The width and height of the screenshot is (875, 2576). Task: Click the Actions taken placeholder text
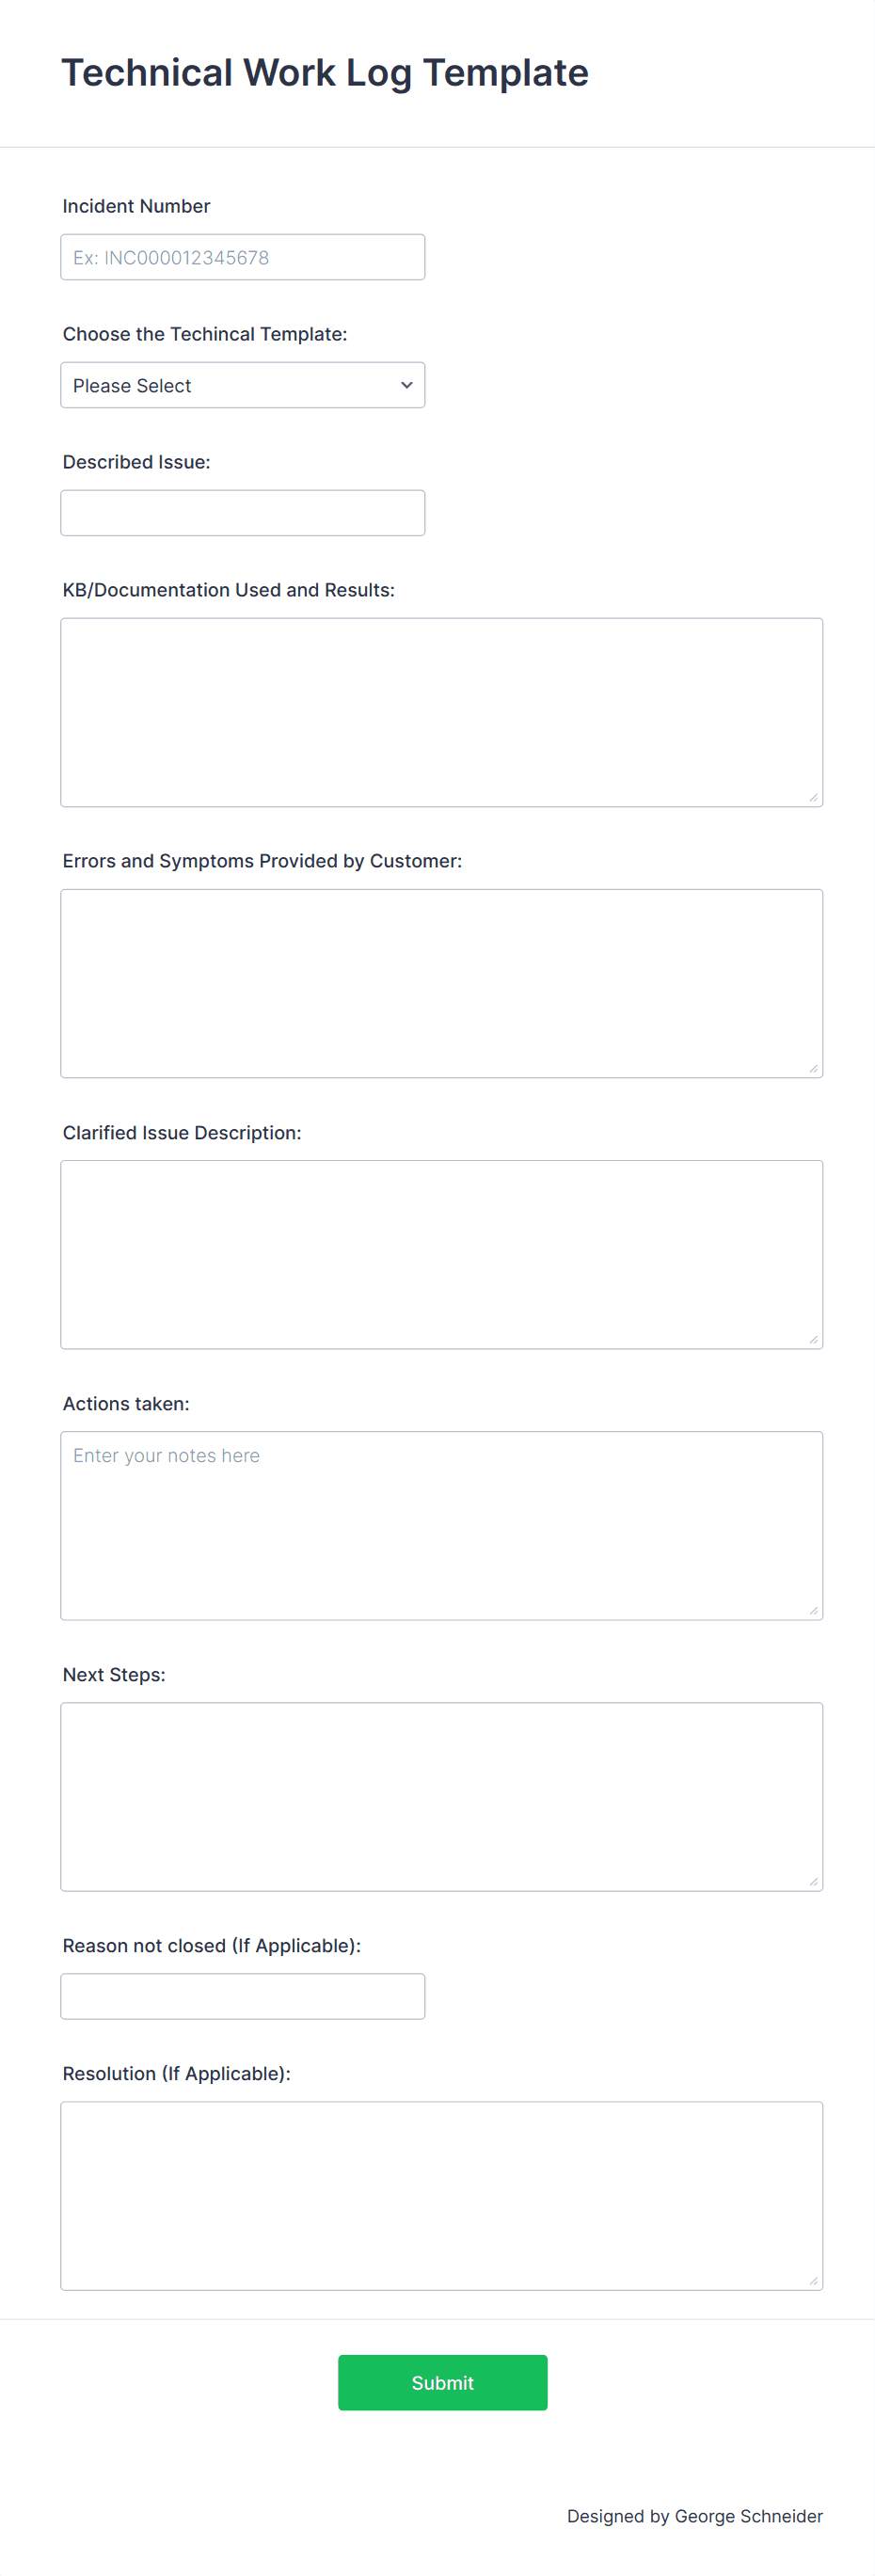166,1455
